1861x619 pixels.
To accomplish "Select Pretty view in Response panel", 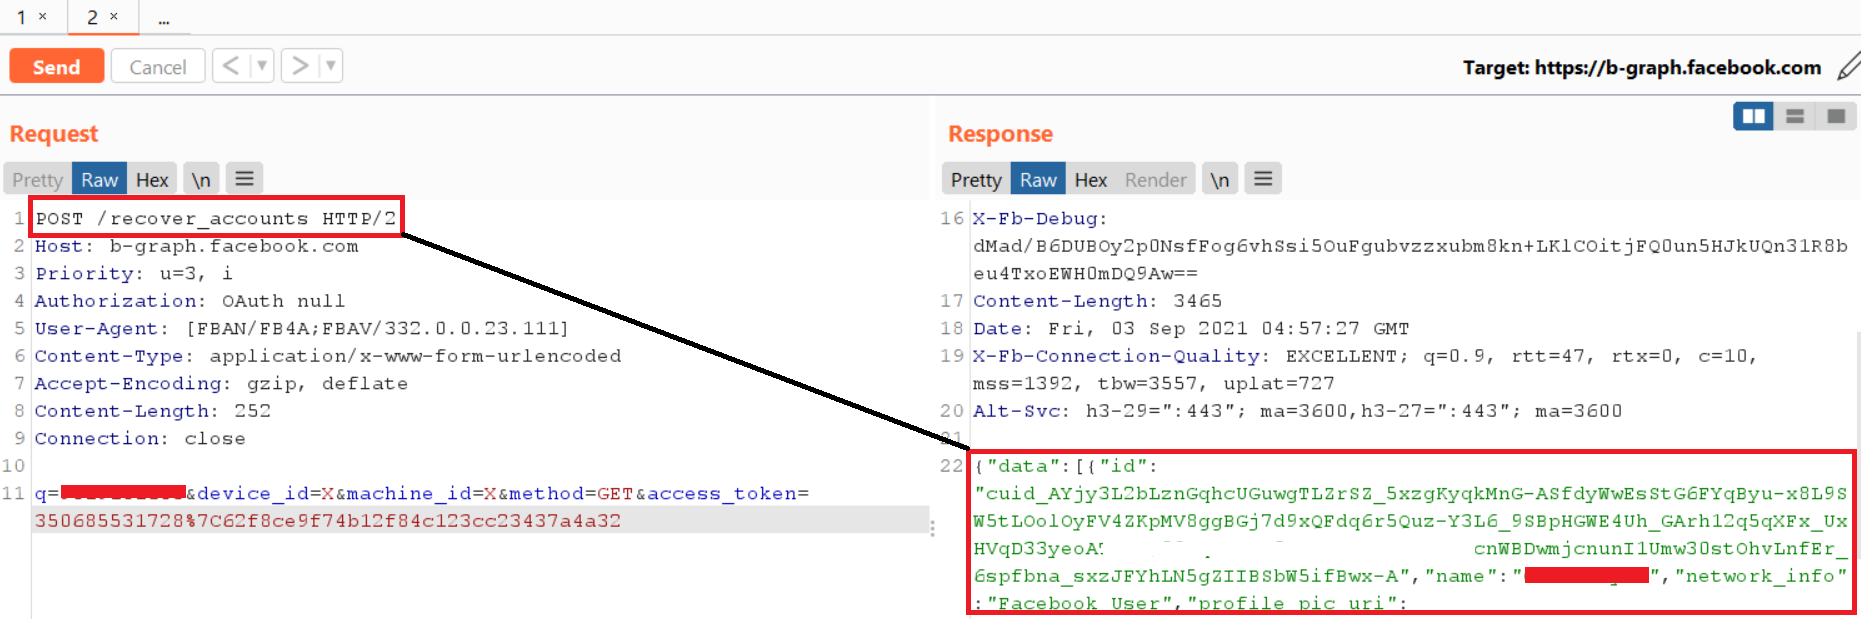I will (976, 180).
